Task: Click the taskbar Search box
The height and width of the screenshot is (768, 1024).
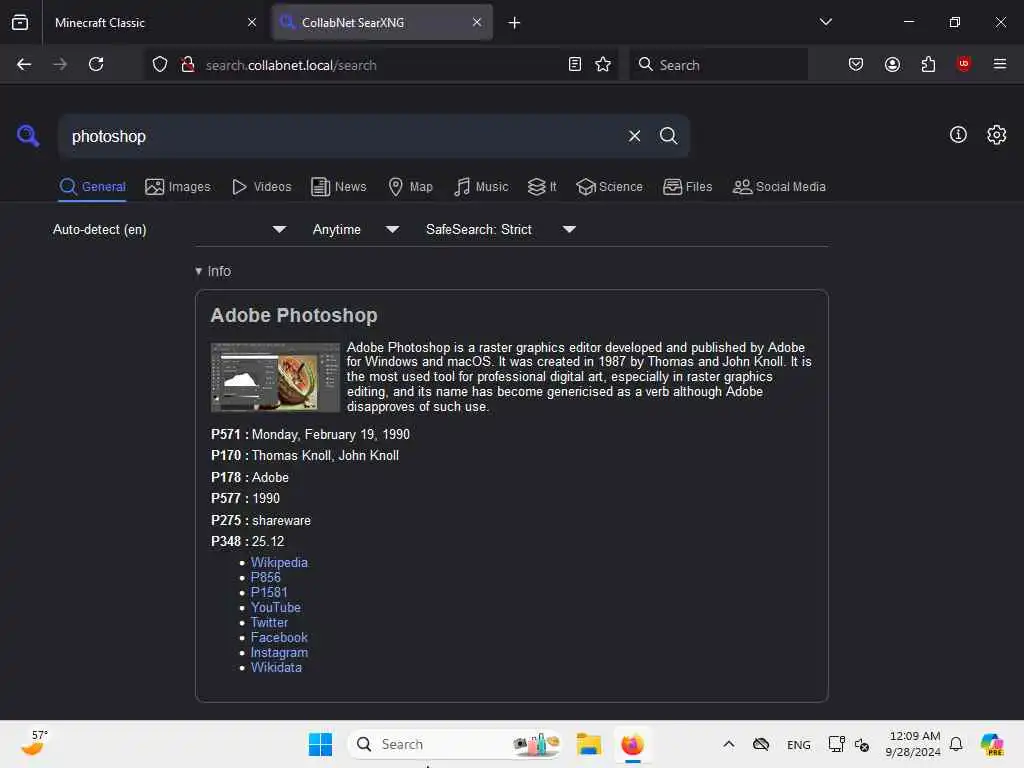Action: (455, 744)
